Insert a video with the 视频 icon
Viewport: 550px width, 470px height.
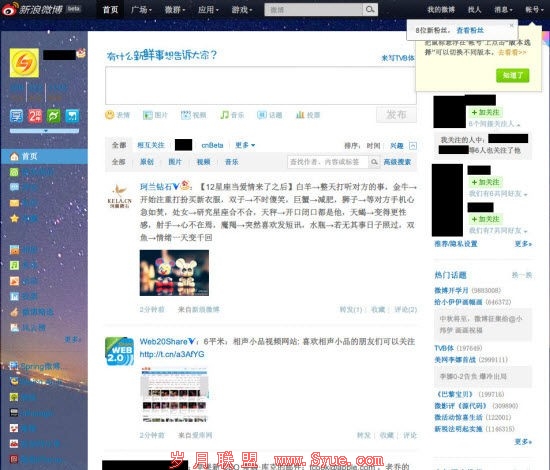click(186, 115)
